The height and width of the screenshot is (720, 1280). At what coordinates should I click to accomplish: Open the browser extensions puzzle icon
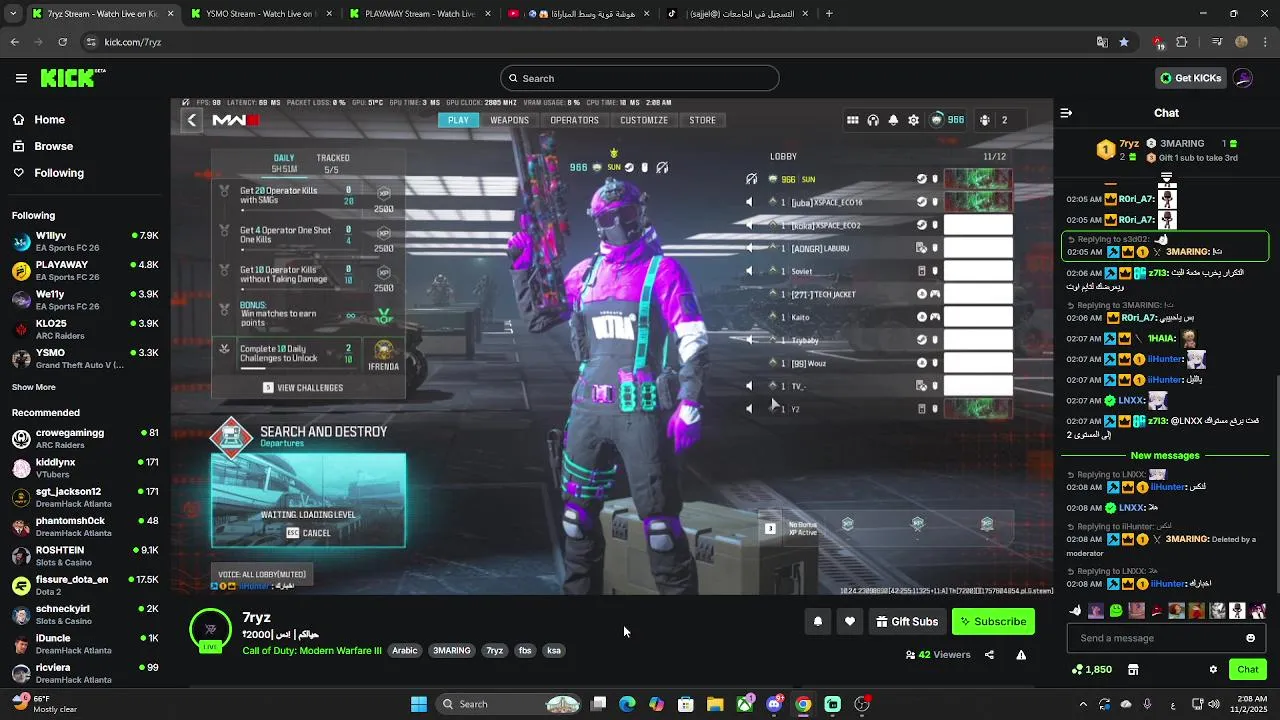pyautogui.click(x=1182, y=42)
